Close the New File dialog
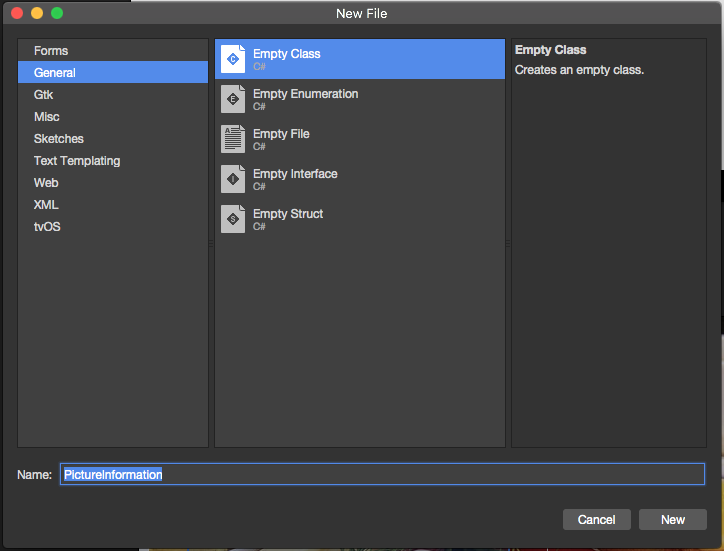 17,13
